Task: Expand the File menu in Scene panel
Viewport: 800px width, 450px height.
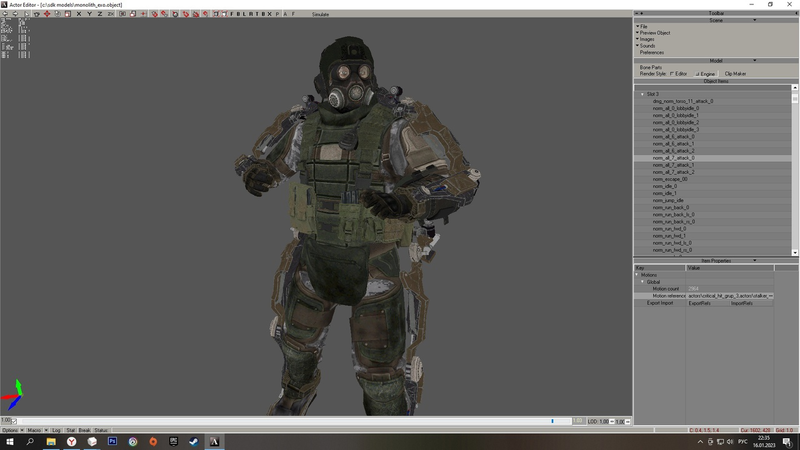Action: click(x=643, y=27)
